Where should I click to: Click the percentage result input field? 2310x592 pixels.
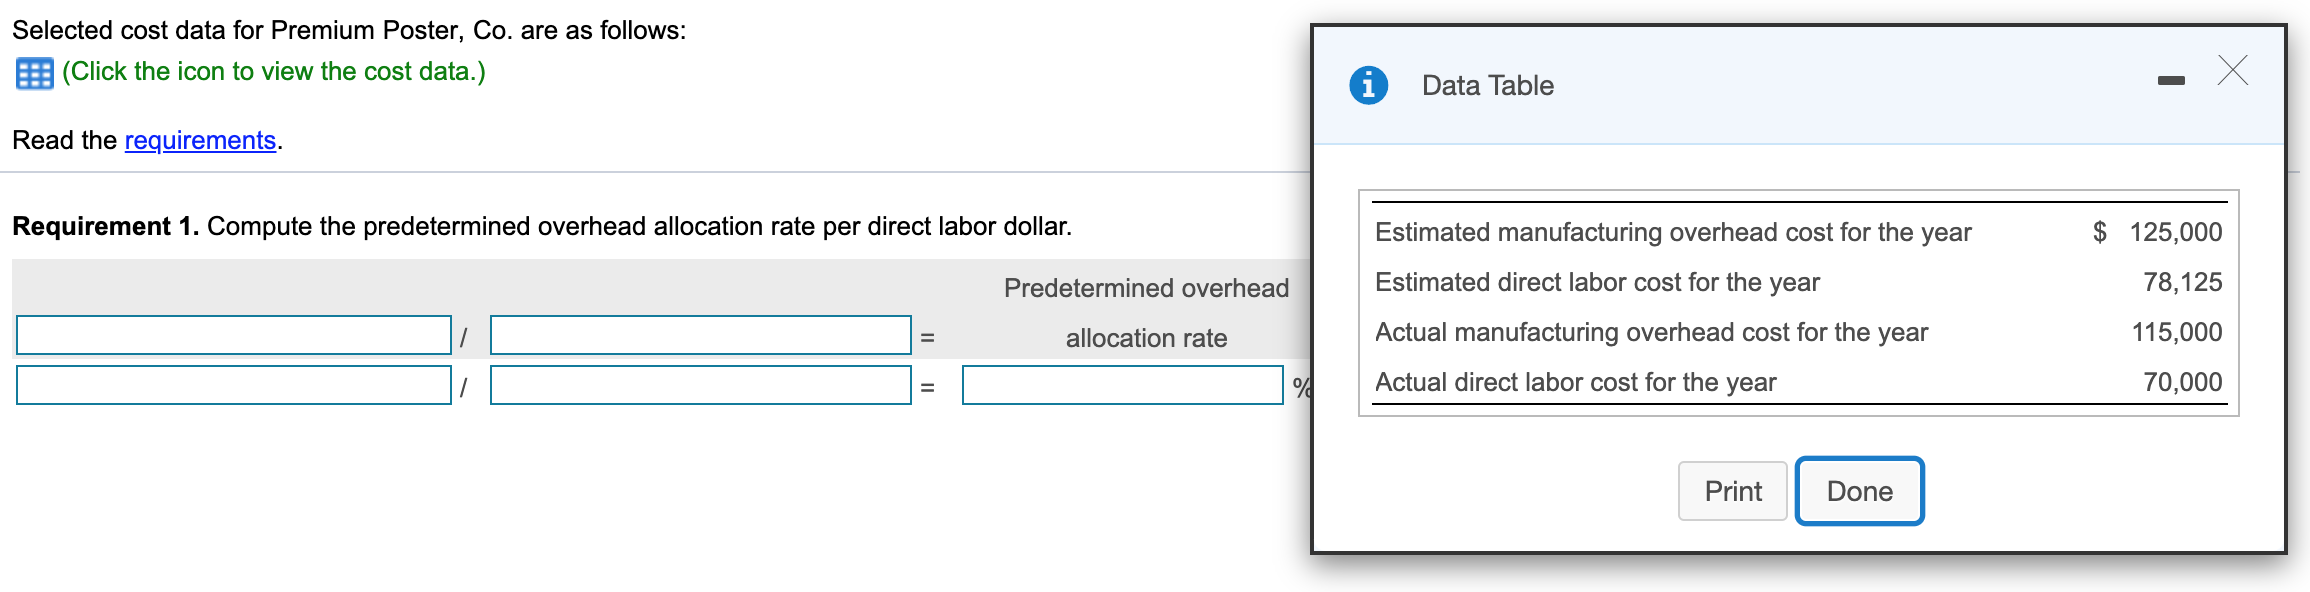[1121, 385]
